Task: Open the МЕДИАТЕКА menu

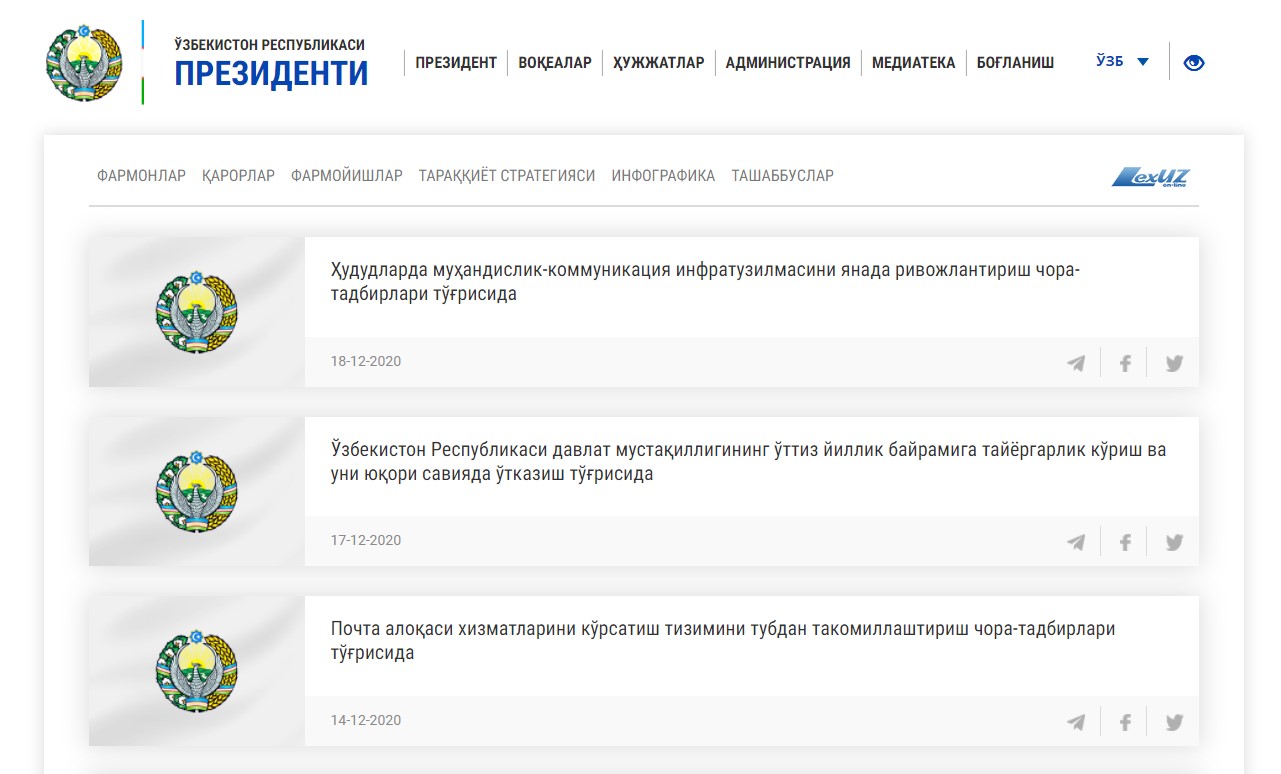Action: click(x=913, y=63)
